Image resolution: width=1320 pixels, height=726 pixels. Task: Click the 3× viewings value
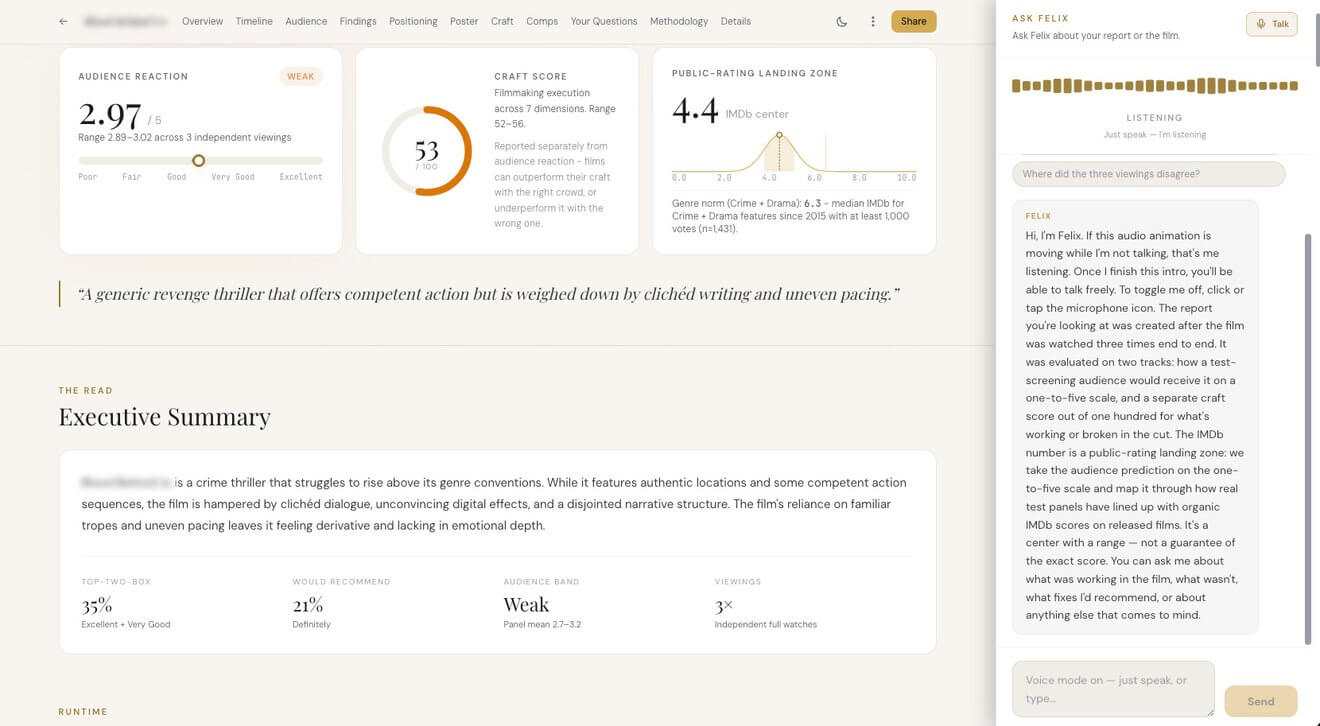(x=724, y=605)
